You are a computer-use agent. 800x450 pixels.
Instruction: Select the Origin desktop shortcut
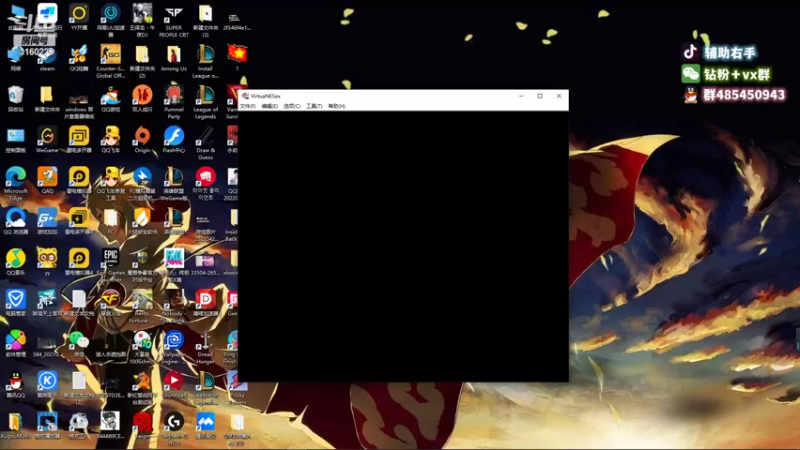pos(142,140)
